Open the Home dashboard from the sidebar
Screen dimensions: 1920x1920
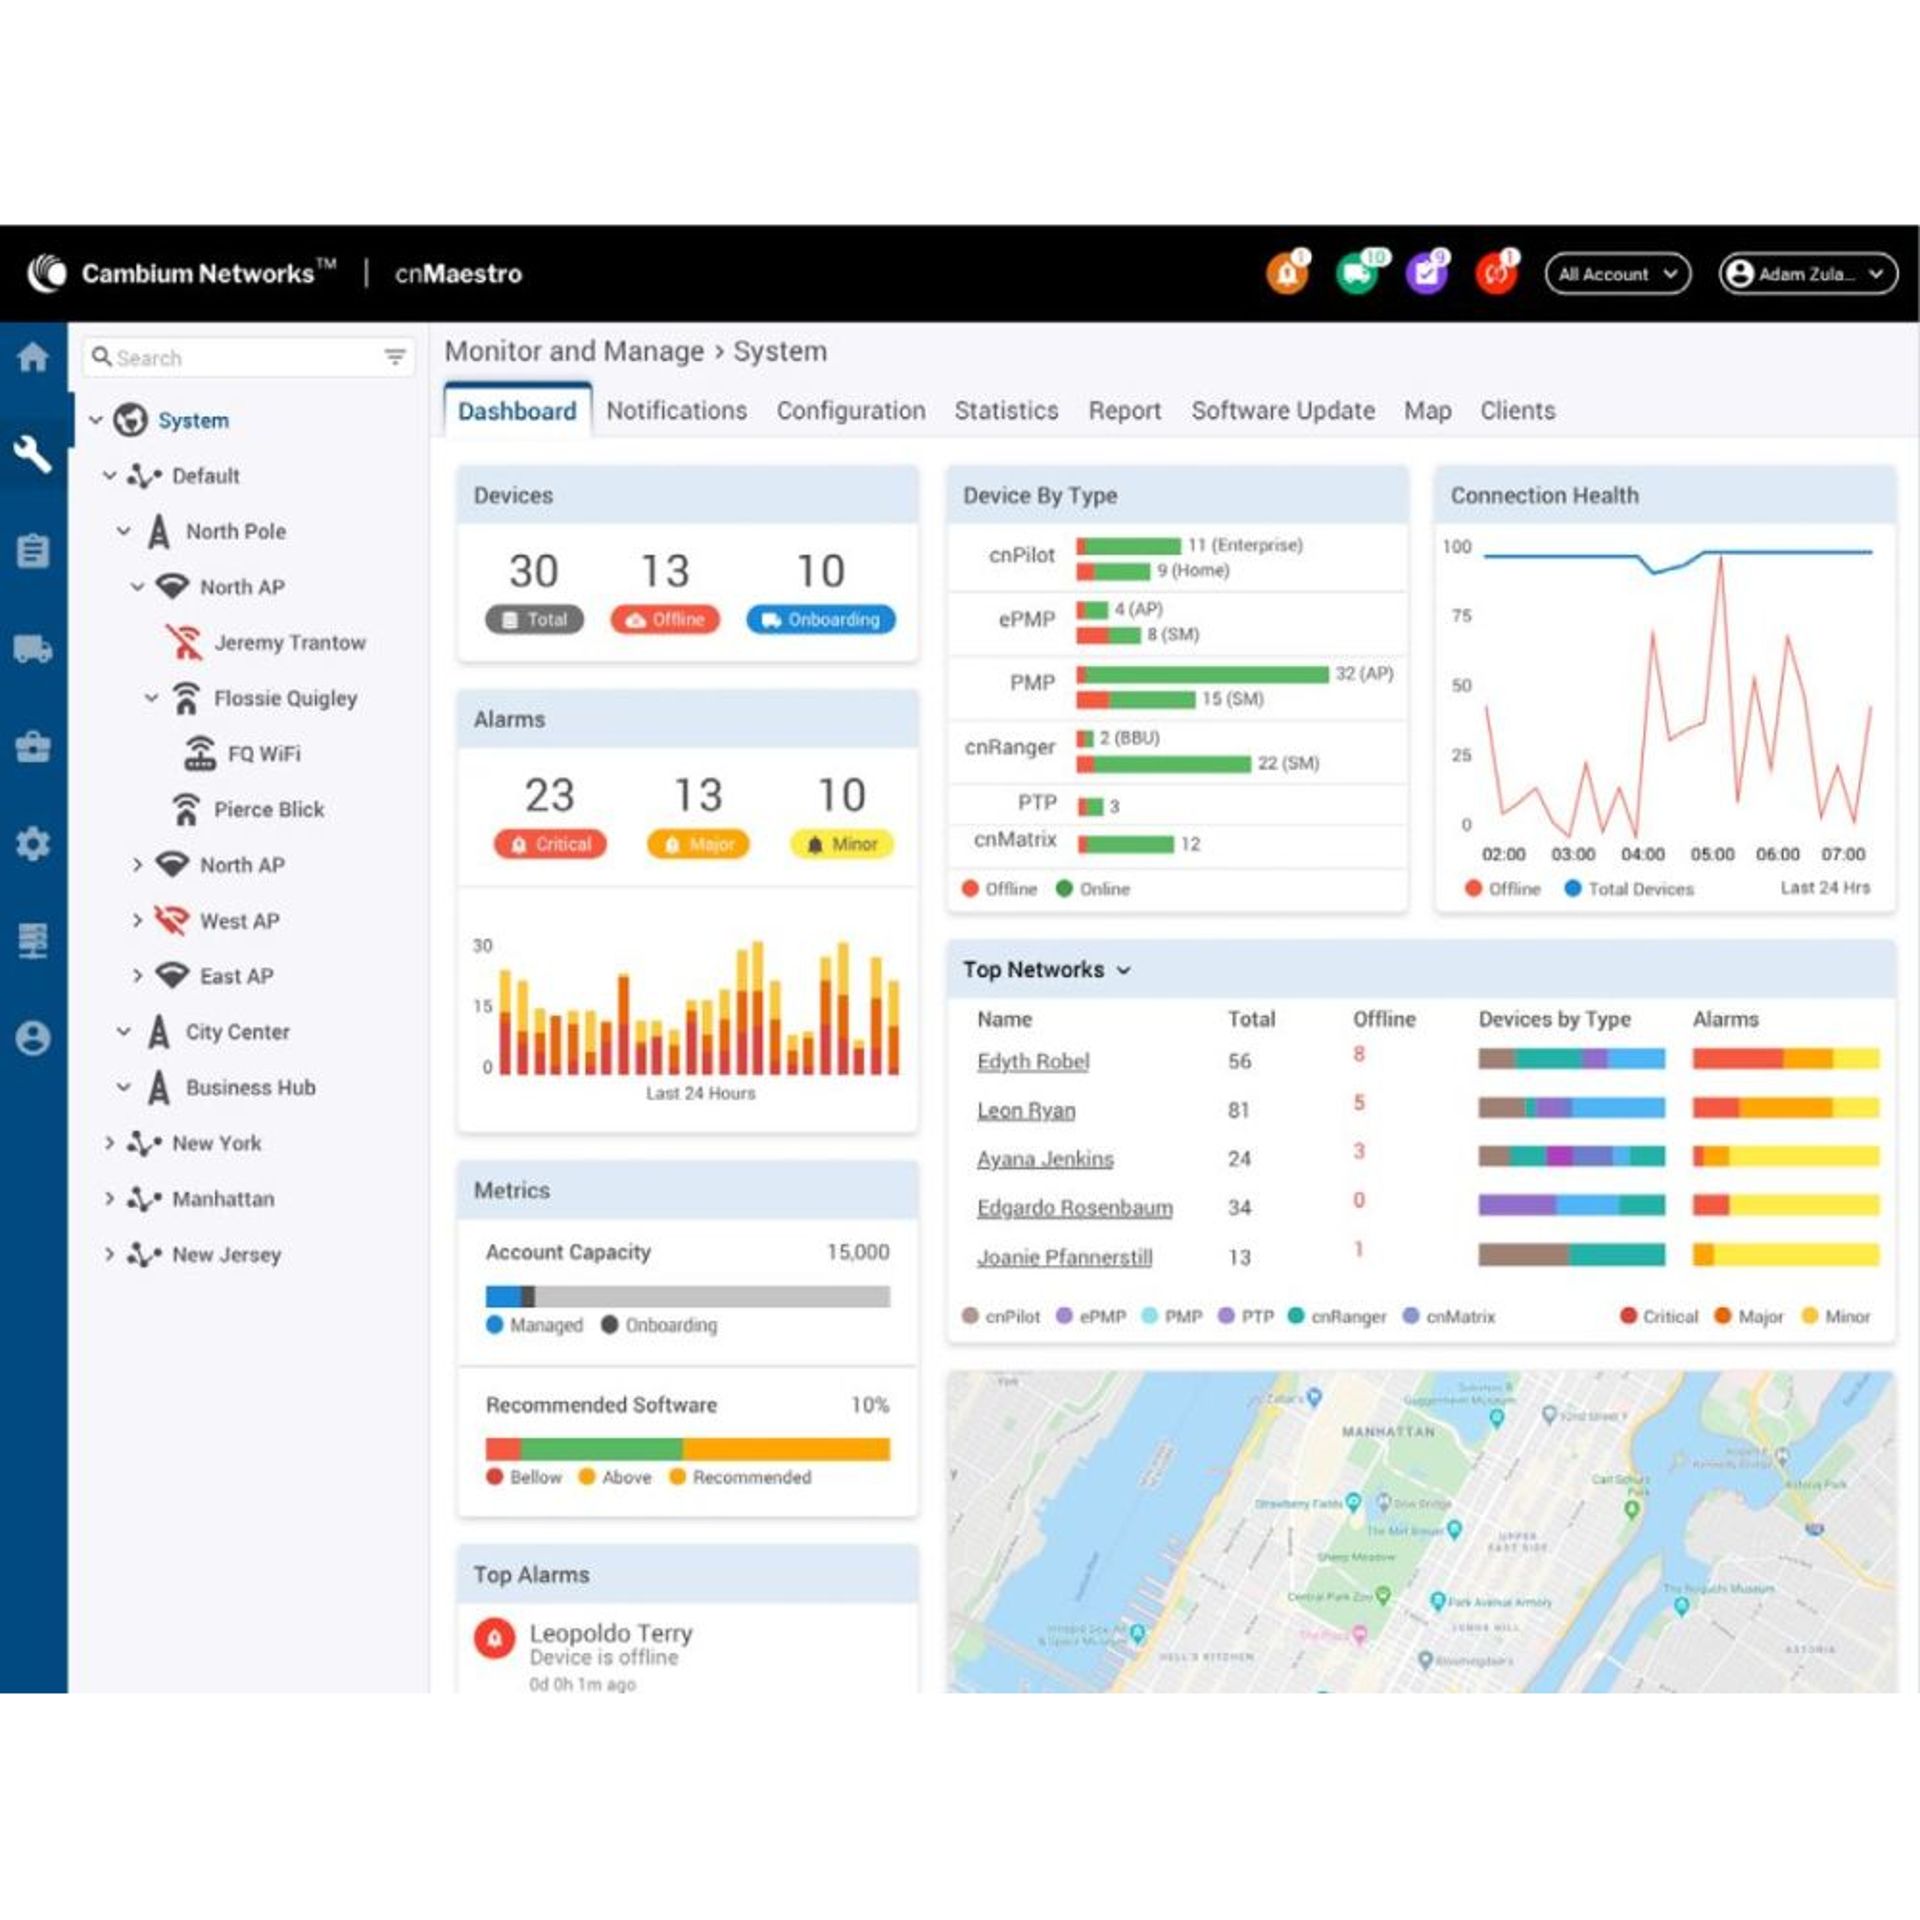coord(35,357)
